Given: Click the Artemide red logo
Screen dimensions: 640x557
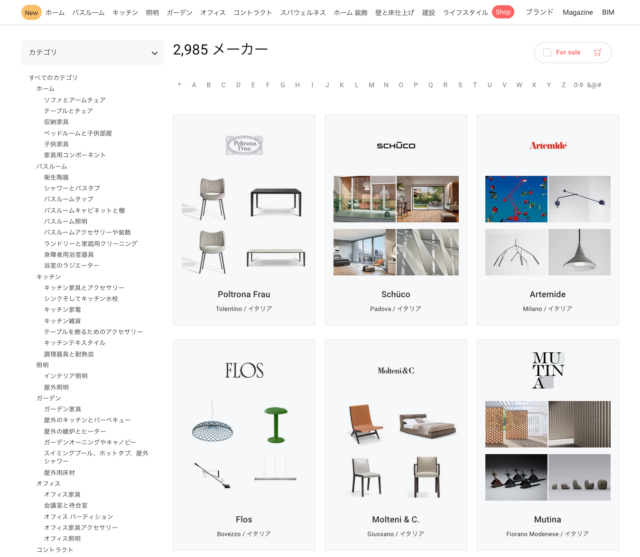Looking at the screenshot, I should (548, 145).
